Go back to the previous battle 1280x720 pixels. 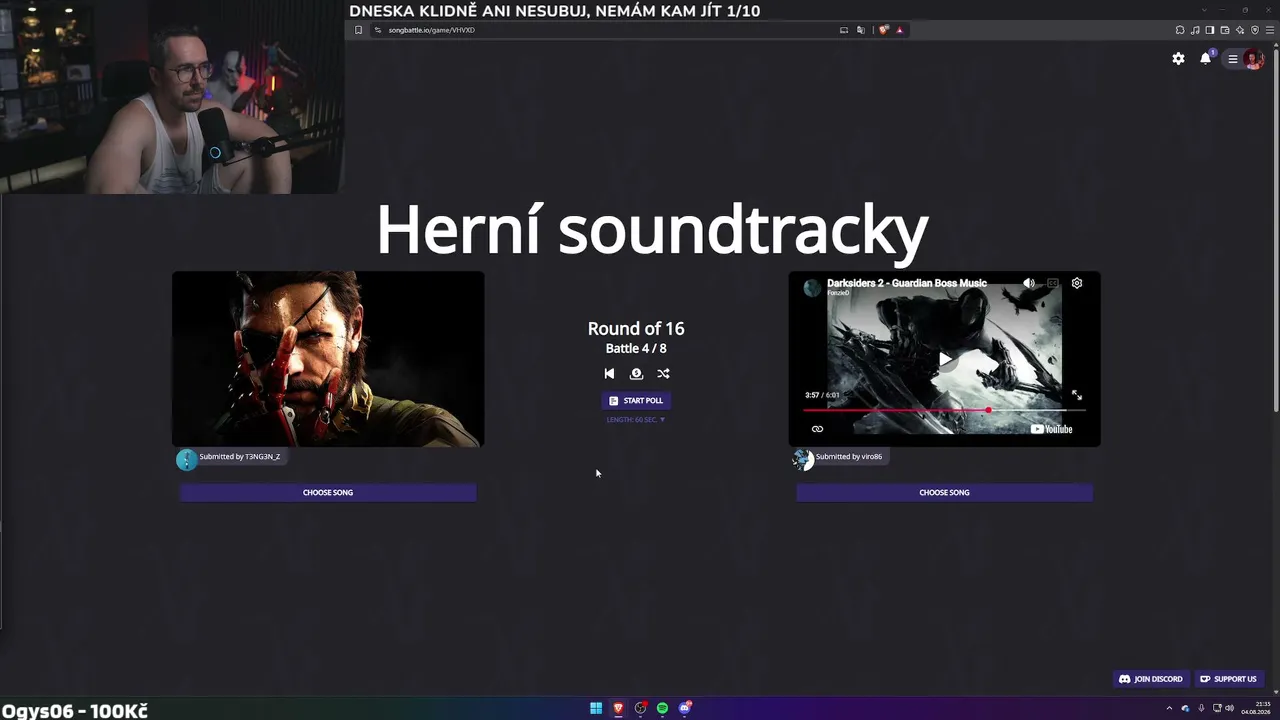609,374
